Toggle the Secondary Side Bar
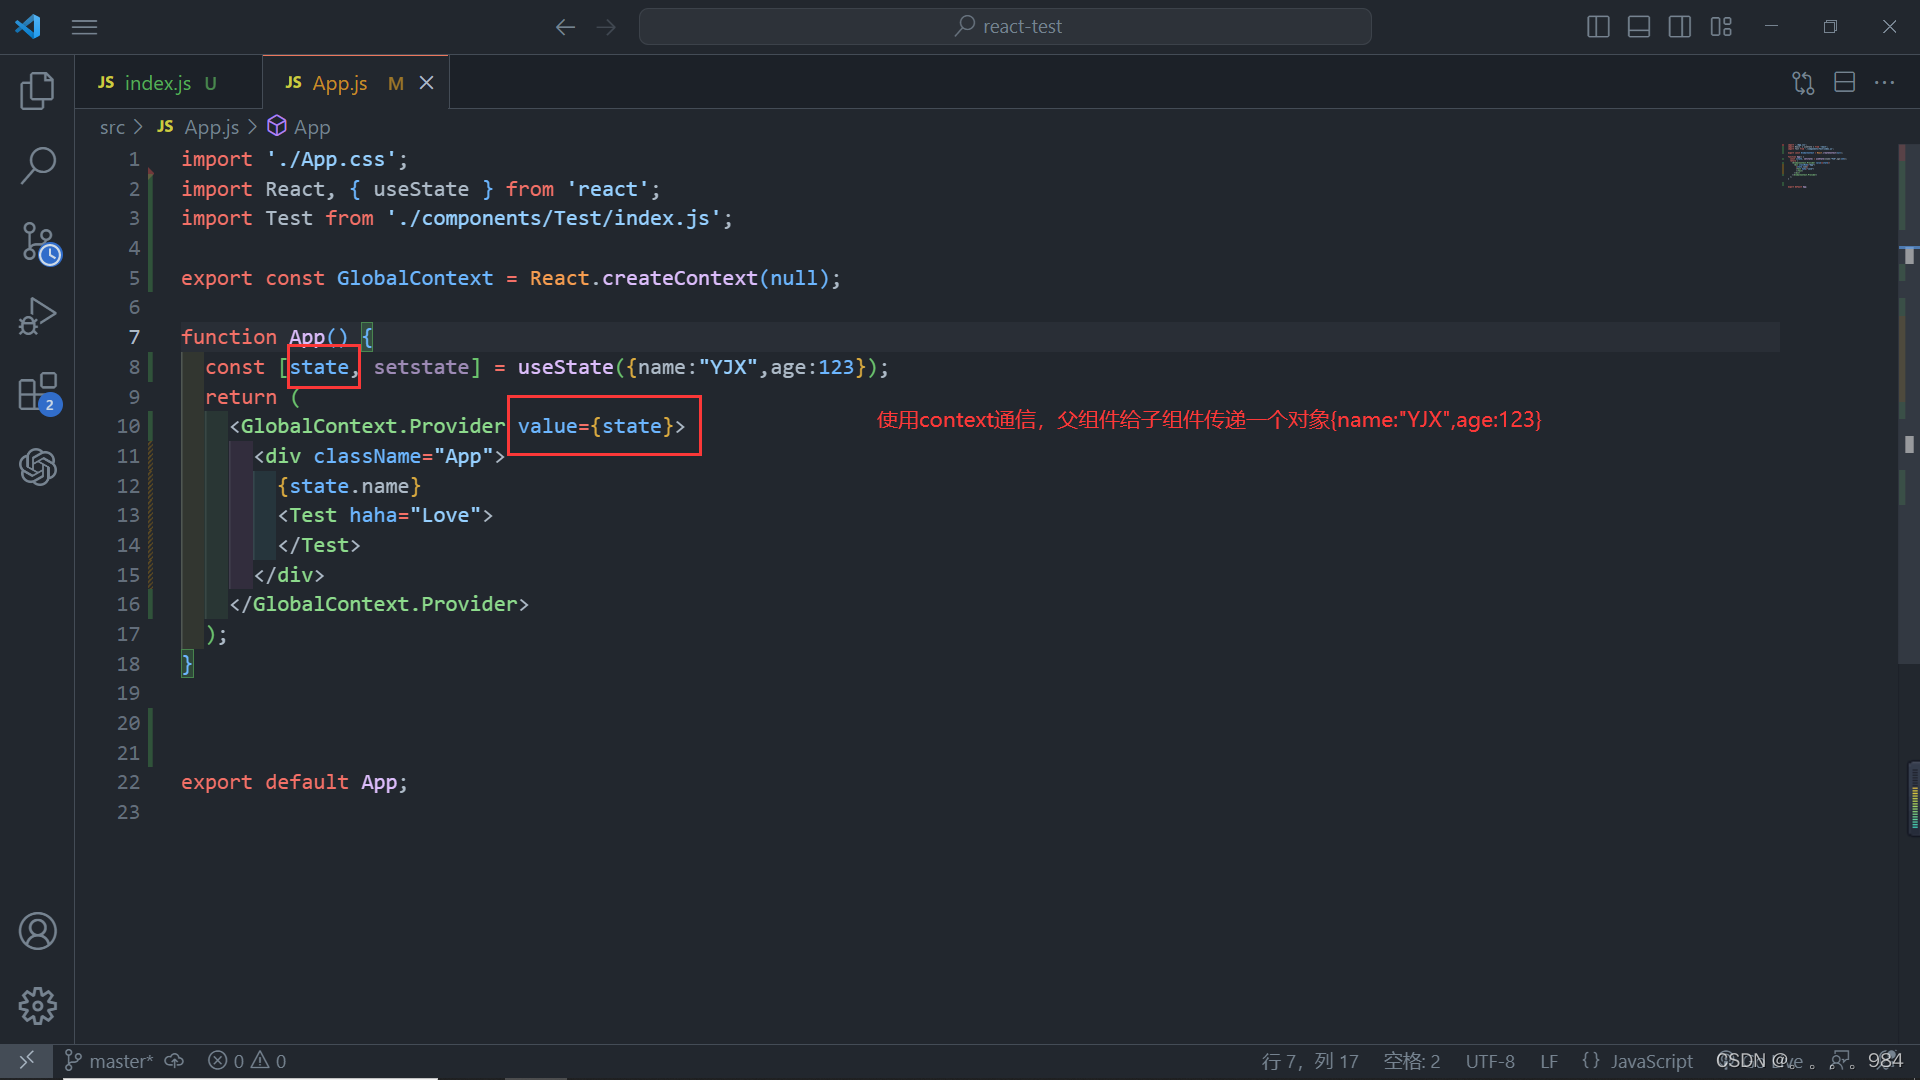This screenshot has width=1920, height=1080. pyautogui.click(x=1680, y=27)
